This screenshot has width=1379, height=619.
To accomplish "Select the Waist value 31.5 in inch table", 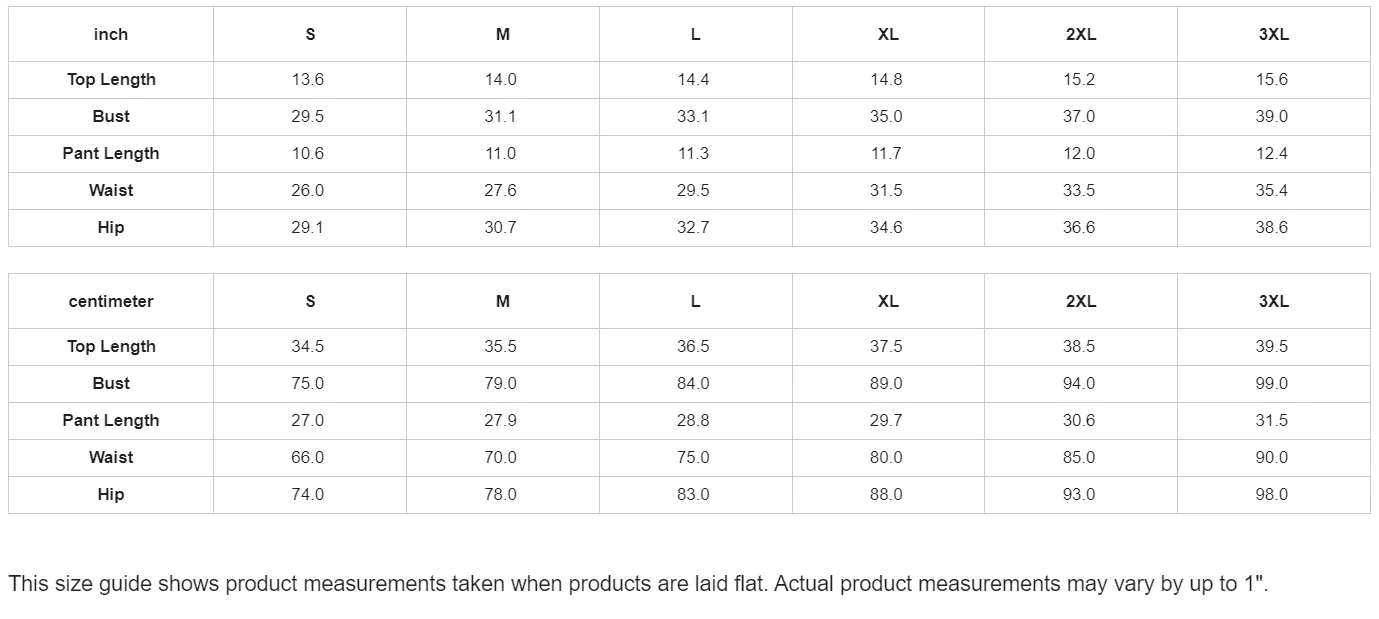I will point(886,191).
